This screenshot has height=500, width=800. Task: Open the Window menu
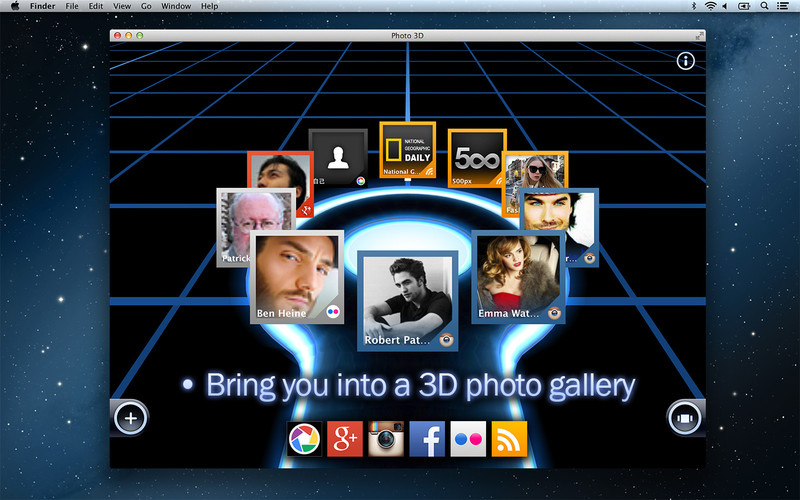pyautogui.click(x=176, y=6)
